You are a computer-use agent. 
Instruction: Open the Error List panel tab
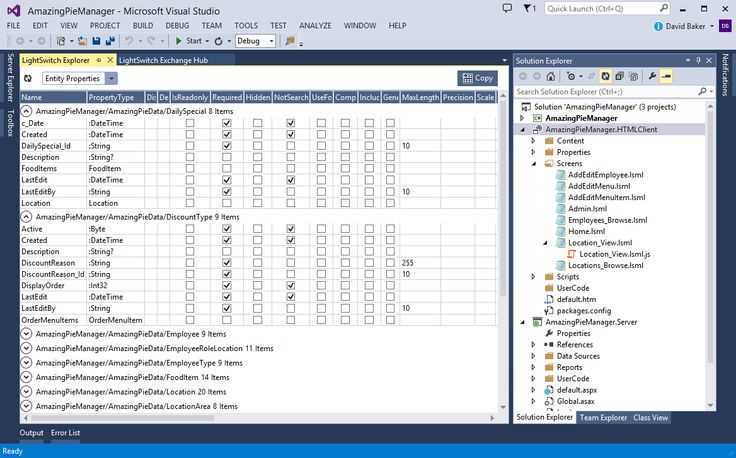(65, 433)
